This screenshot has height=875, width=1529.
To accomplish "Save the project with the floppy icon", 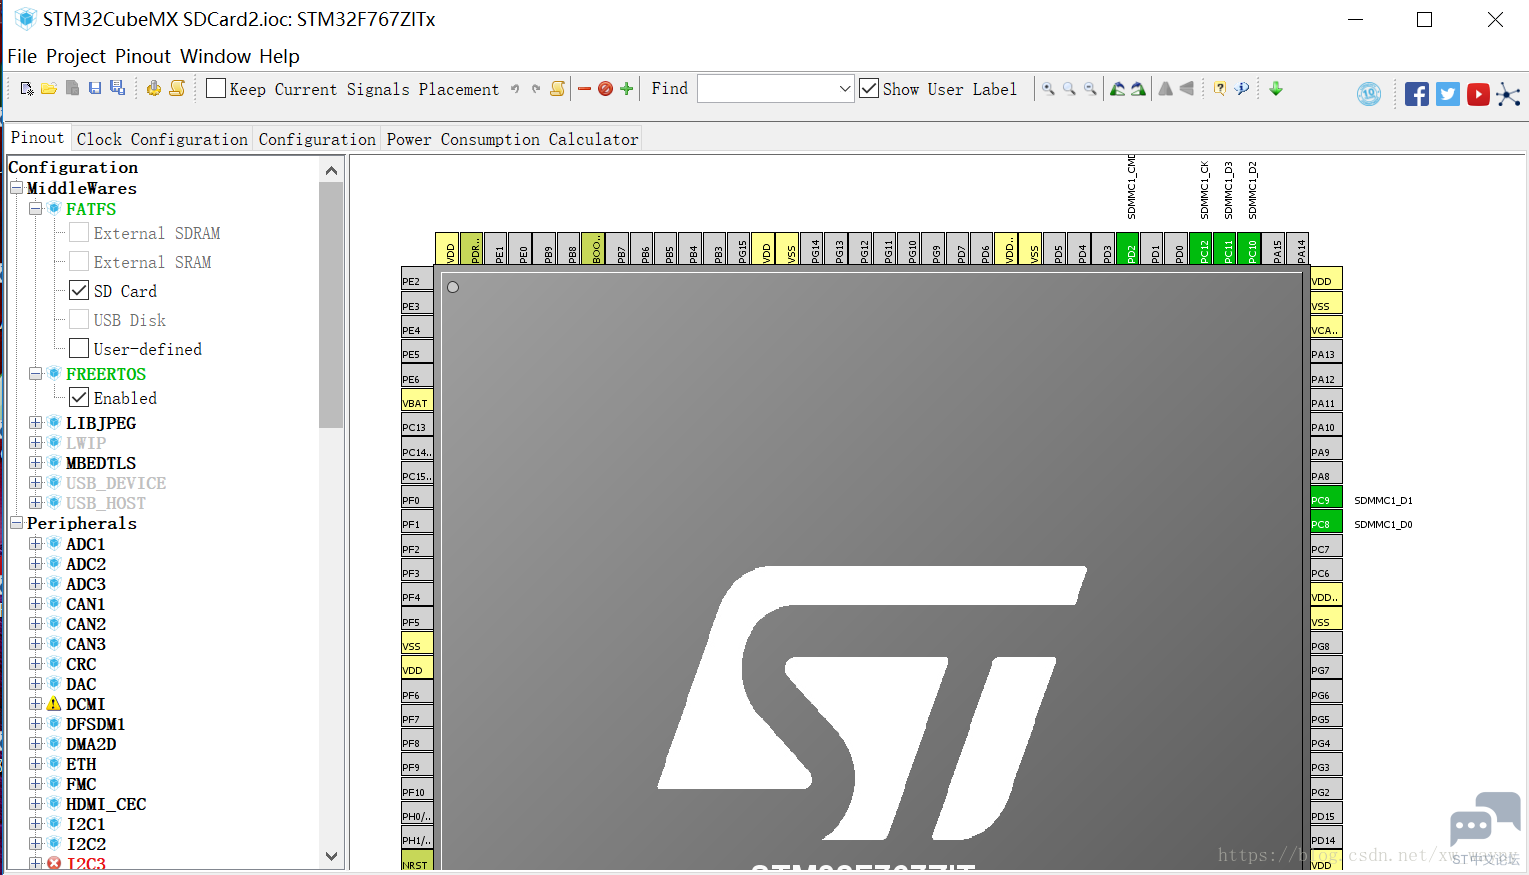I will pos(95,88).
